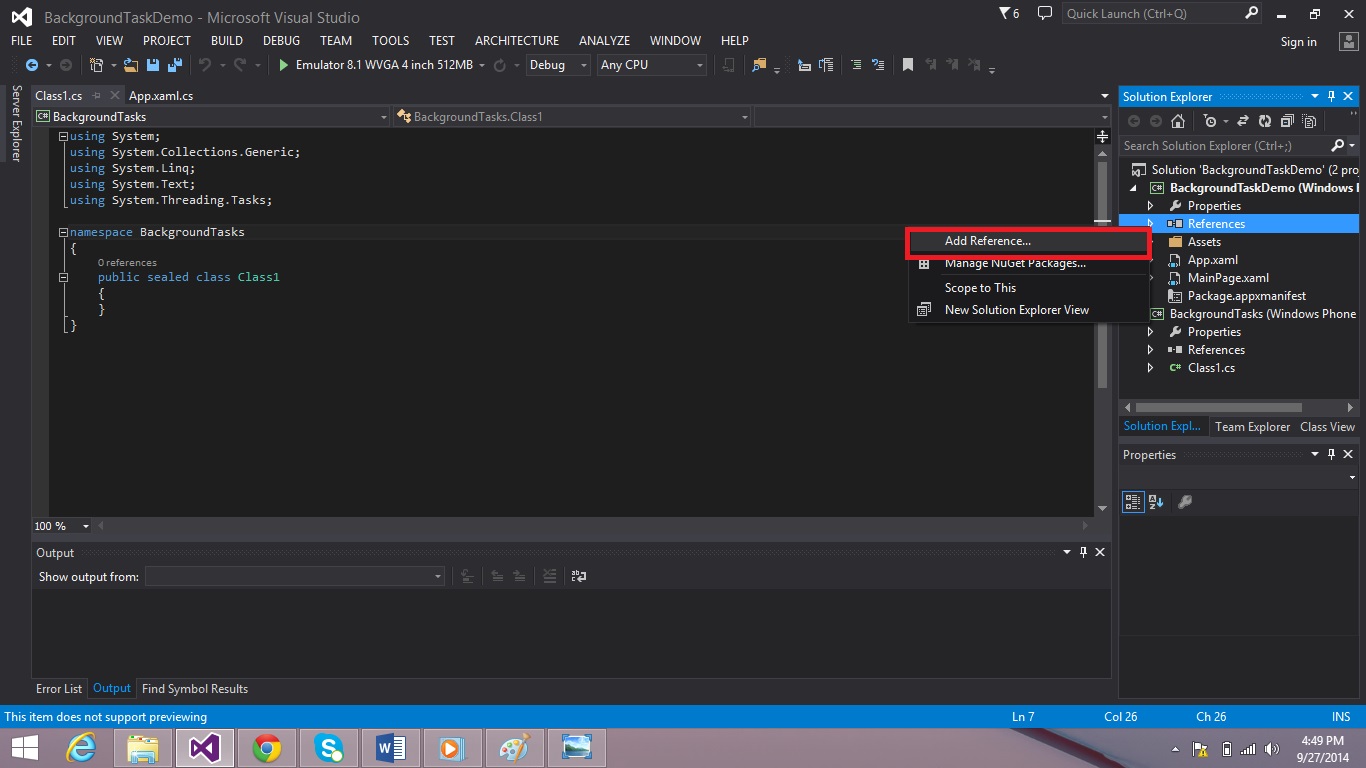Screen dimensions: 1366x768
Task: Collapse the namespace BackgroundTasks code block
Action: 63,232
